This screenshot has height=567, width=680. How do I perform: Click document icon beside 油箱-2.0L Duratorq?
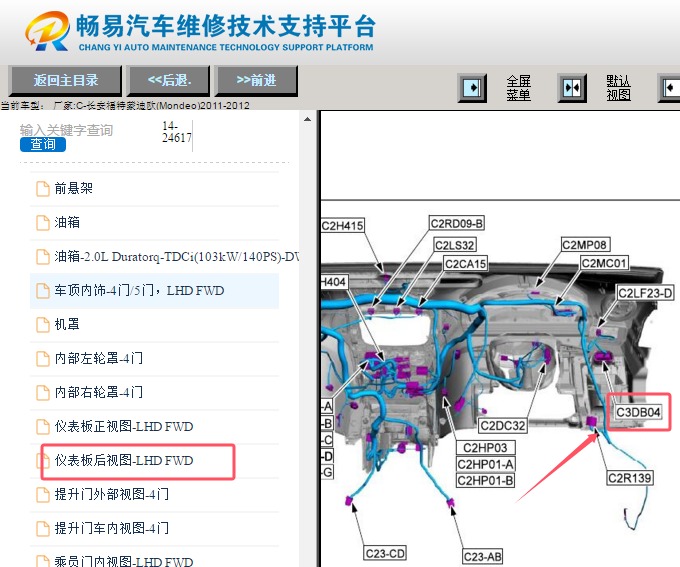click(42, 257)
